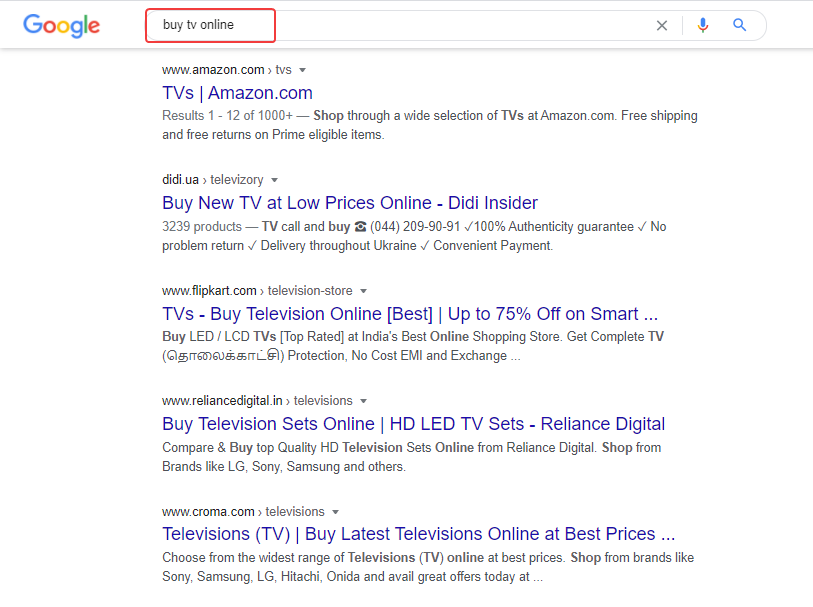Open the dropdown arrow beside didi.ua breadcrumb
This screenshot has height=607, width=813.
pos(275,180)
